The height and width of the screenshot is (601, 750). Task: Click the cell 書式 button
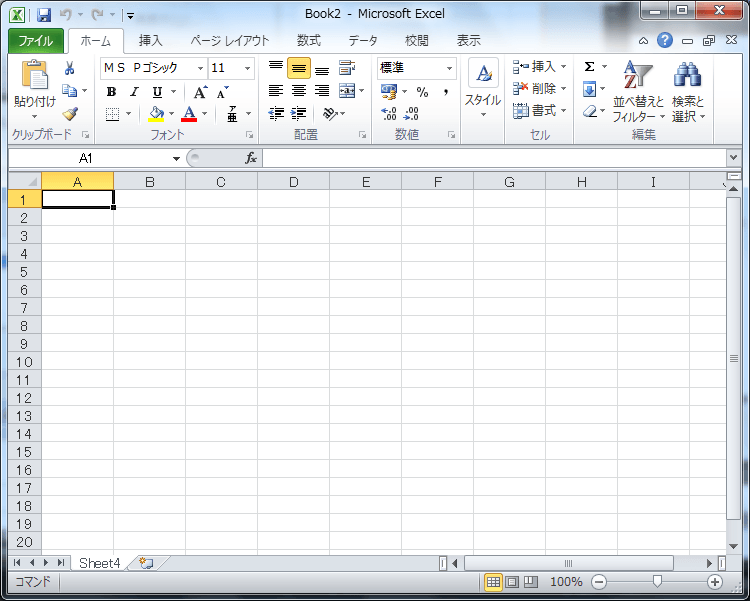pos(540,111)
